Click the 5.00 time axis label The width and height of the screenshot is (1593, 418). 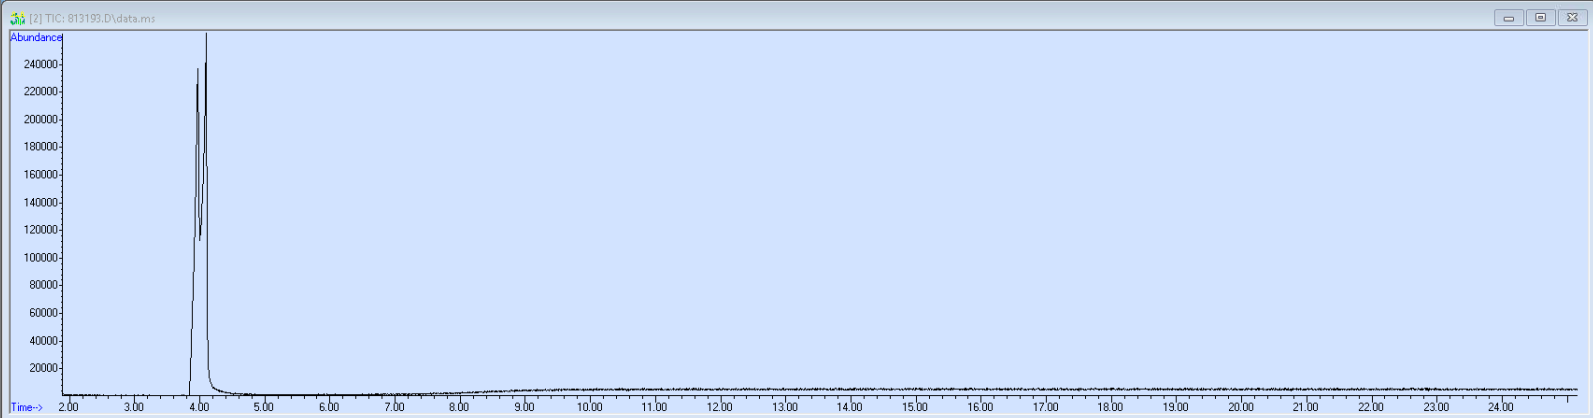click(x=263, y=407)
